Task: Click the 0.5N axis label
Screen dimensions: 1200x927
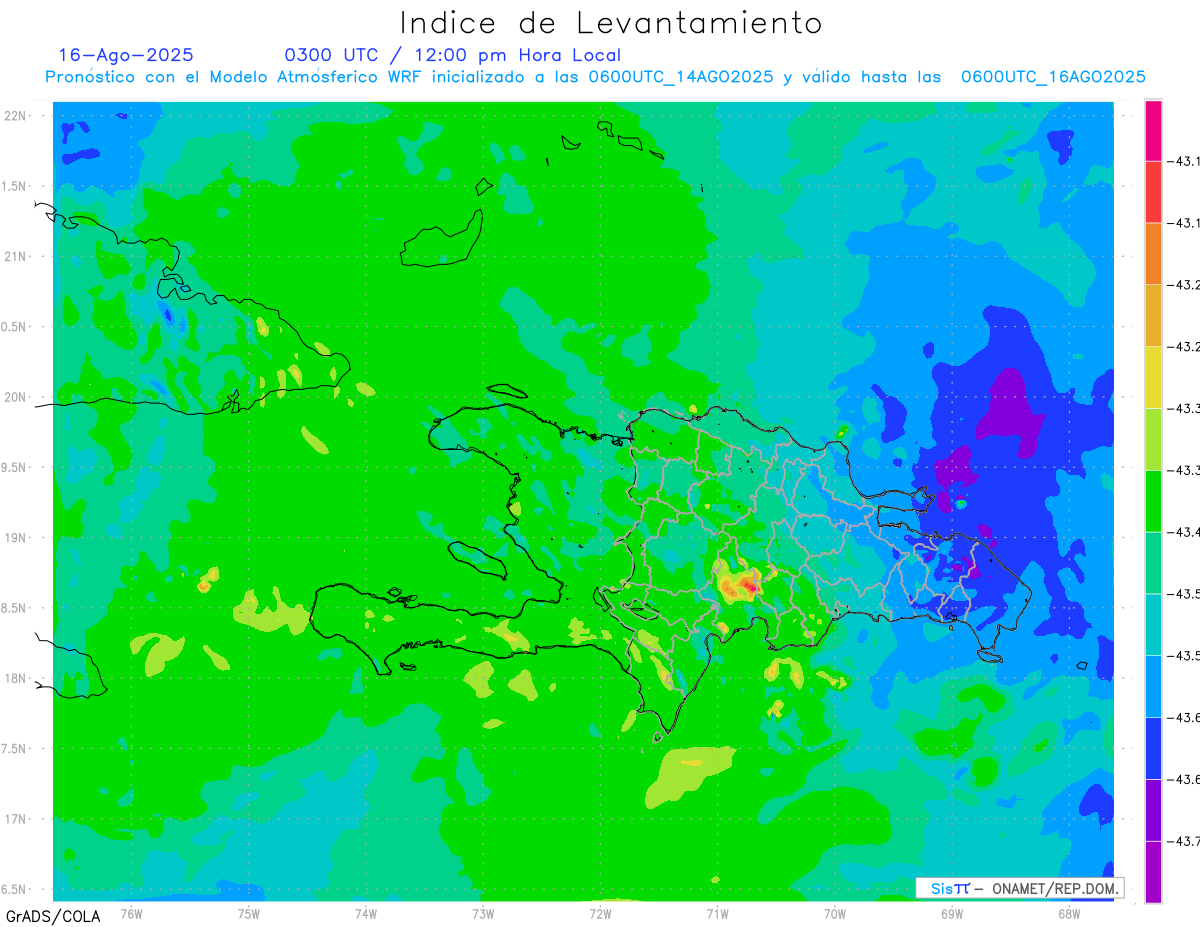Action: point(14,327)
